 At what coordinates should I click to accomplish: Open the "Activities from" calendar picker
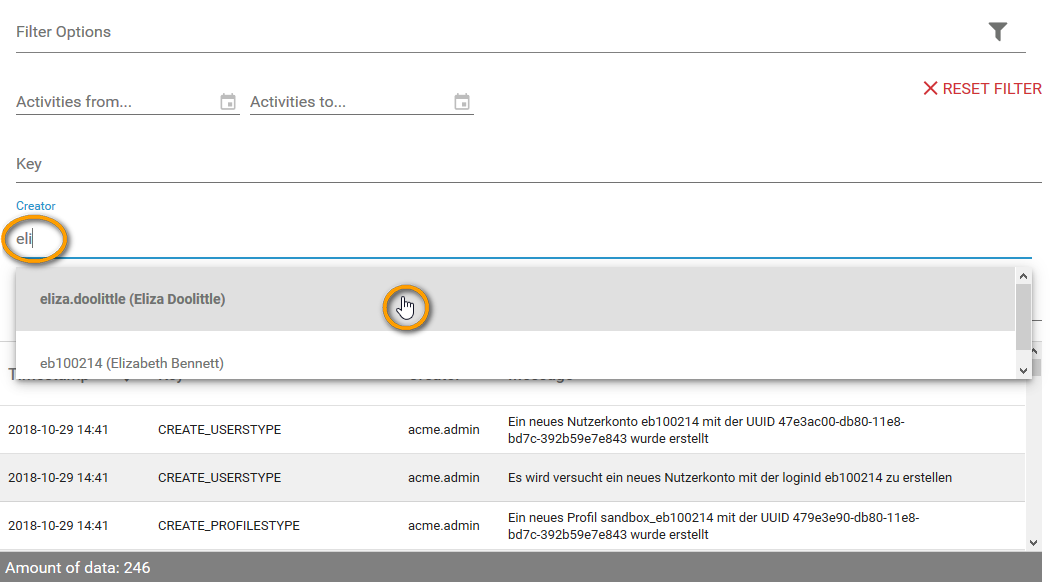228,101
